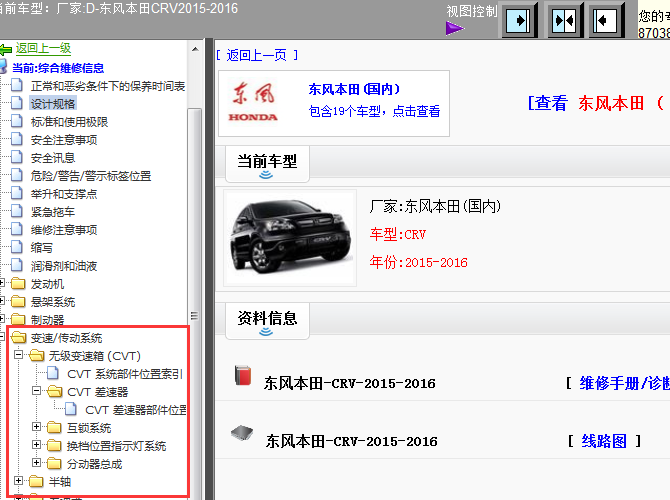670x500 pixels.
Task: Click document icon for 正常和恶劣条件下的保养时间表
Action: 16,85
